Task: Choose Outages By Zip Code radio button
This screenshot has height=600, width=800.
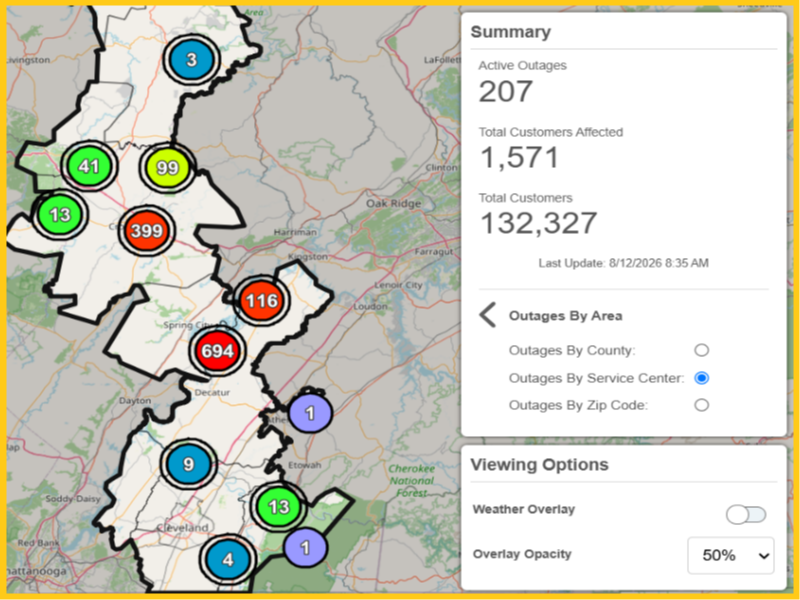Action: [702, 405]
